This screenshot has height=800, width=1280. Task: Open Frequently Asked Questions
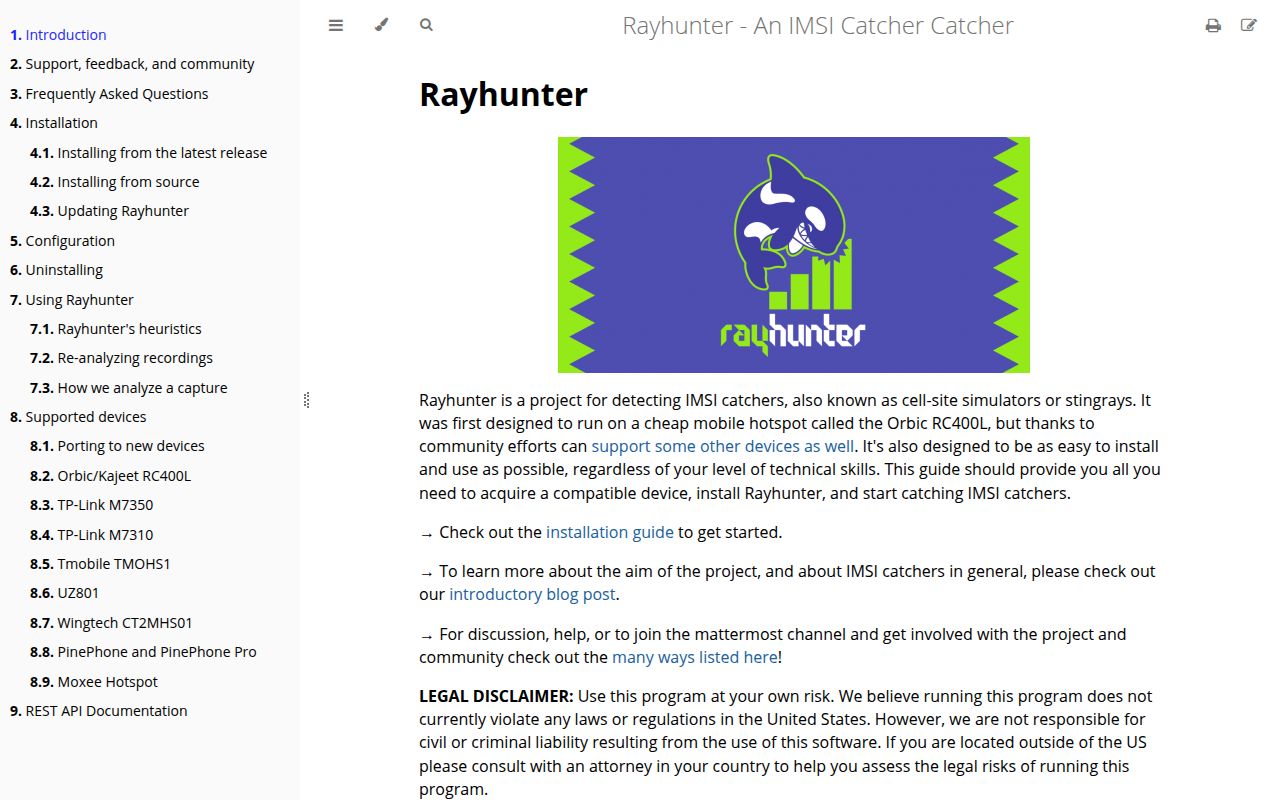point(109,94)
